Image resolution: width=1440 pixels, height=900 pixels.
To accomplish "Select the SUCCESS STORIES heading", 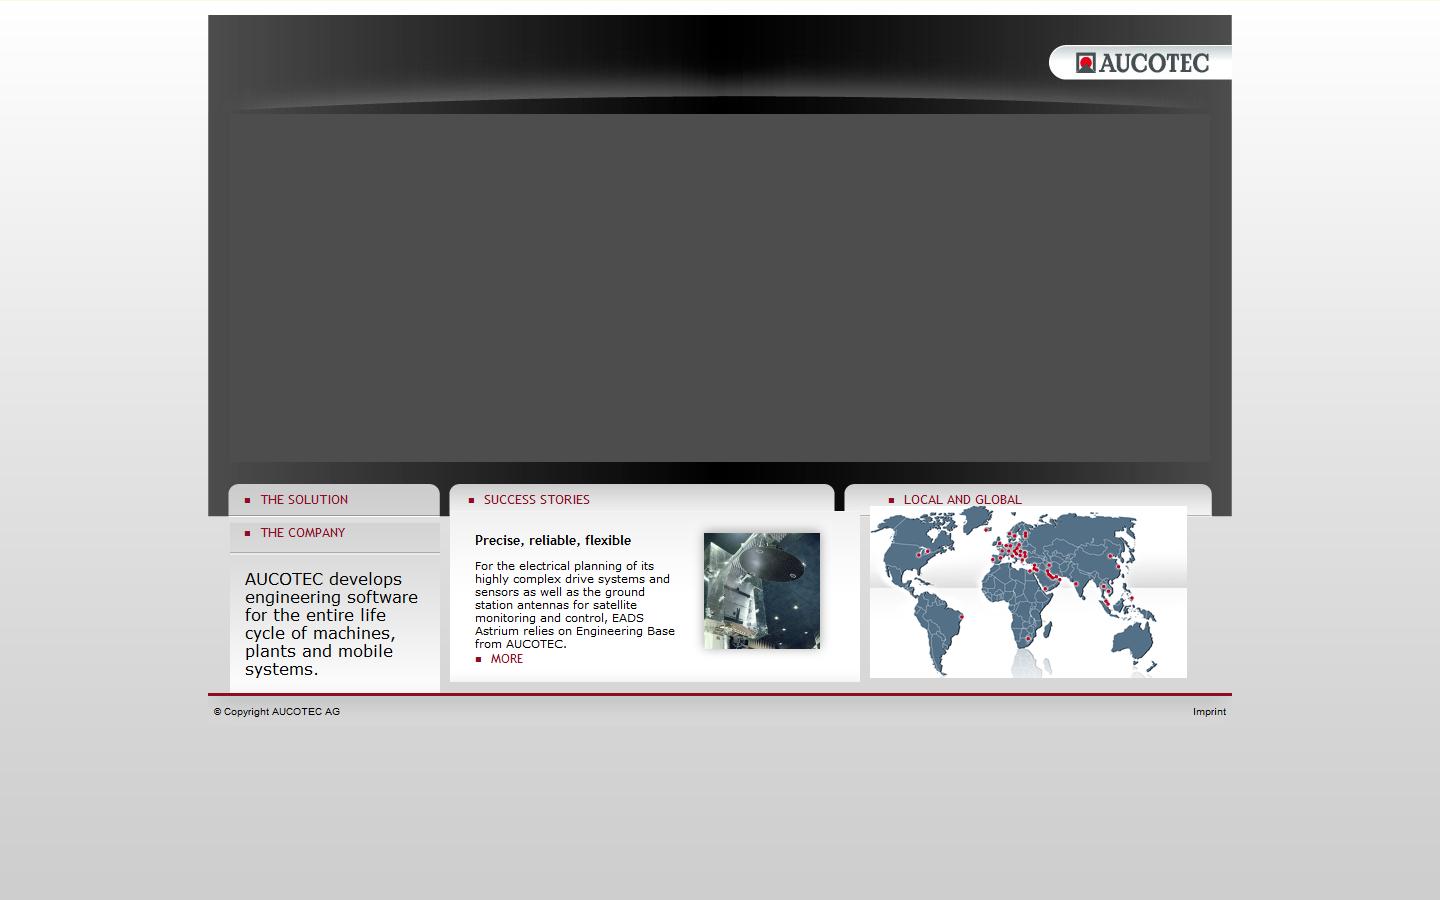I will (537, 500).
